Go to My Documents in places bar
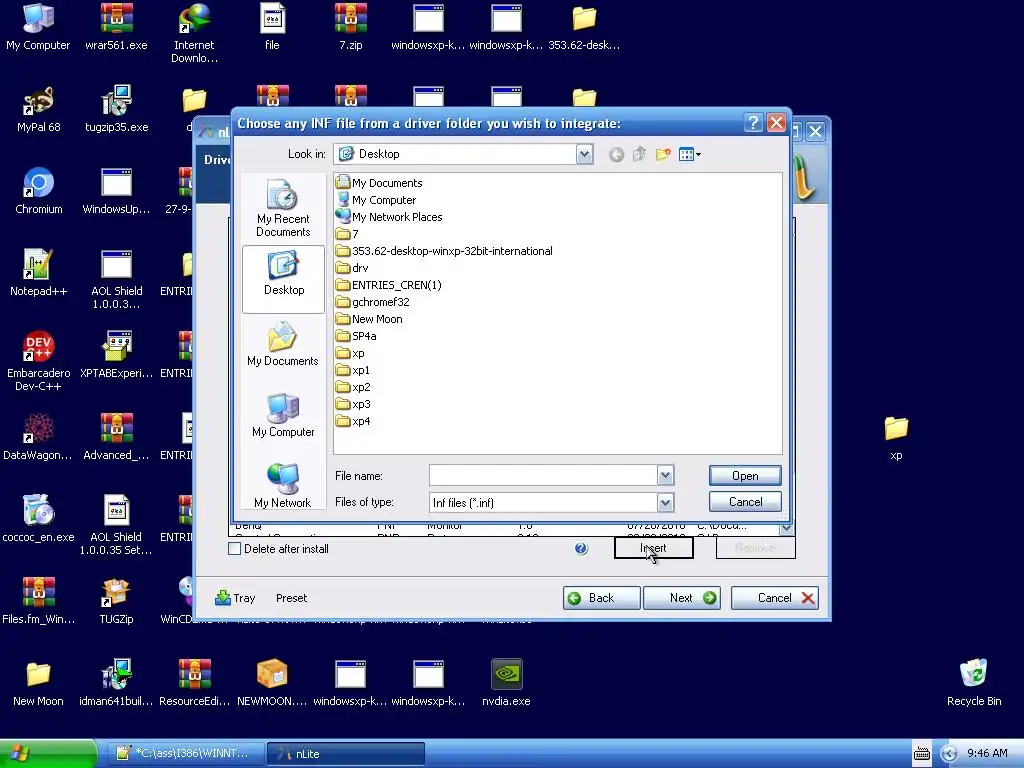The width and height of the screenshot is (1024, 768). pyautogui.click(x=283, y=345)
